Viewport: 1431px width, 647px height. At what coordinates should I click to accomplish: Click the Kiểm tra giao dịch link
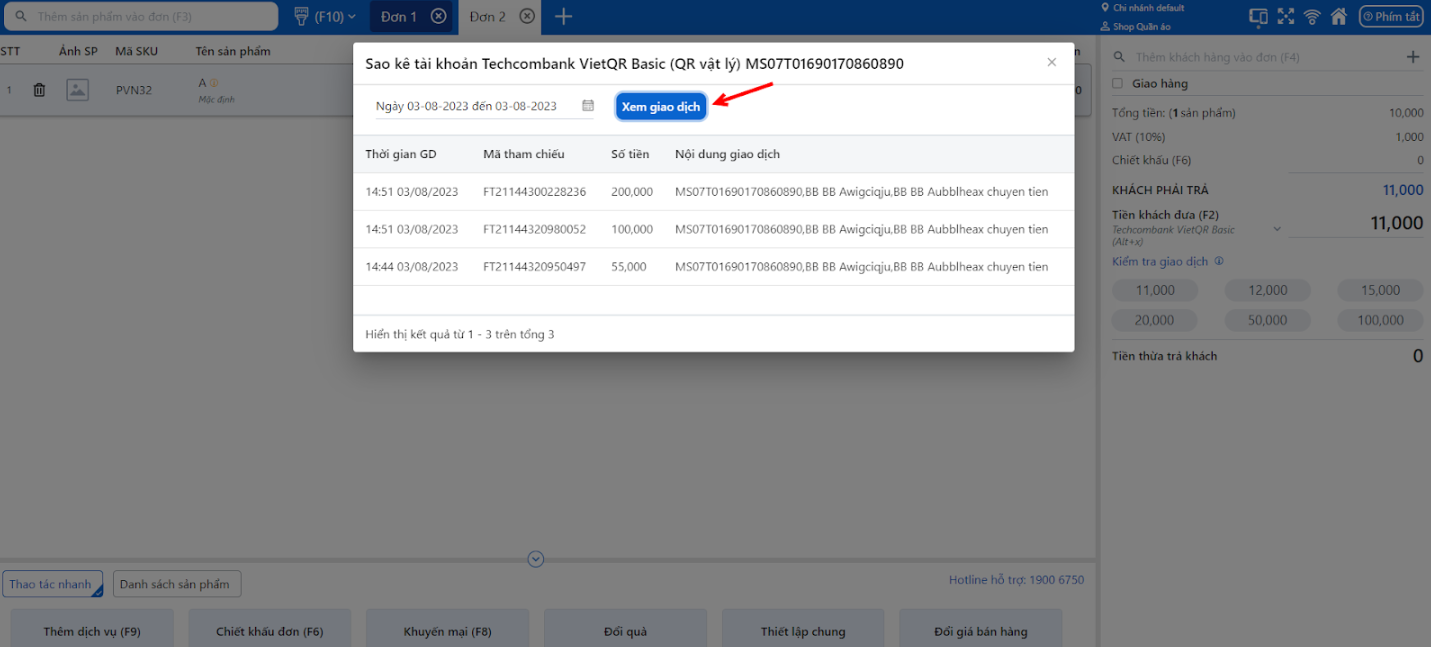[x=1160, y=262]
